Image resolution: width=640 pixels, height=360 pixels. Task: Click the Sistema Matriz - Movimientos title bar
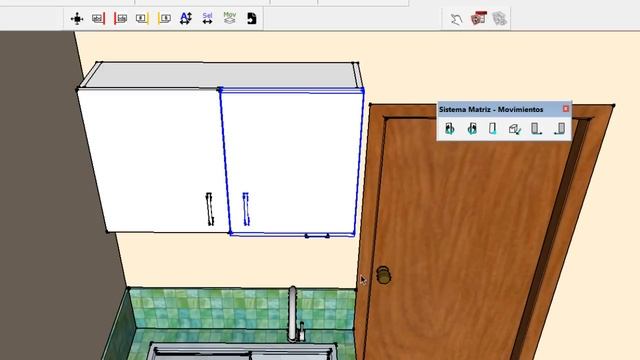click(x=491, y=109)
